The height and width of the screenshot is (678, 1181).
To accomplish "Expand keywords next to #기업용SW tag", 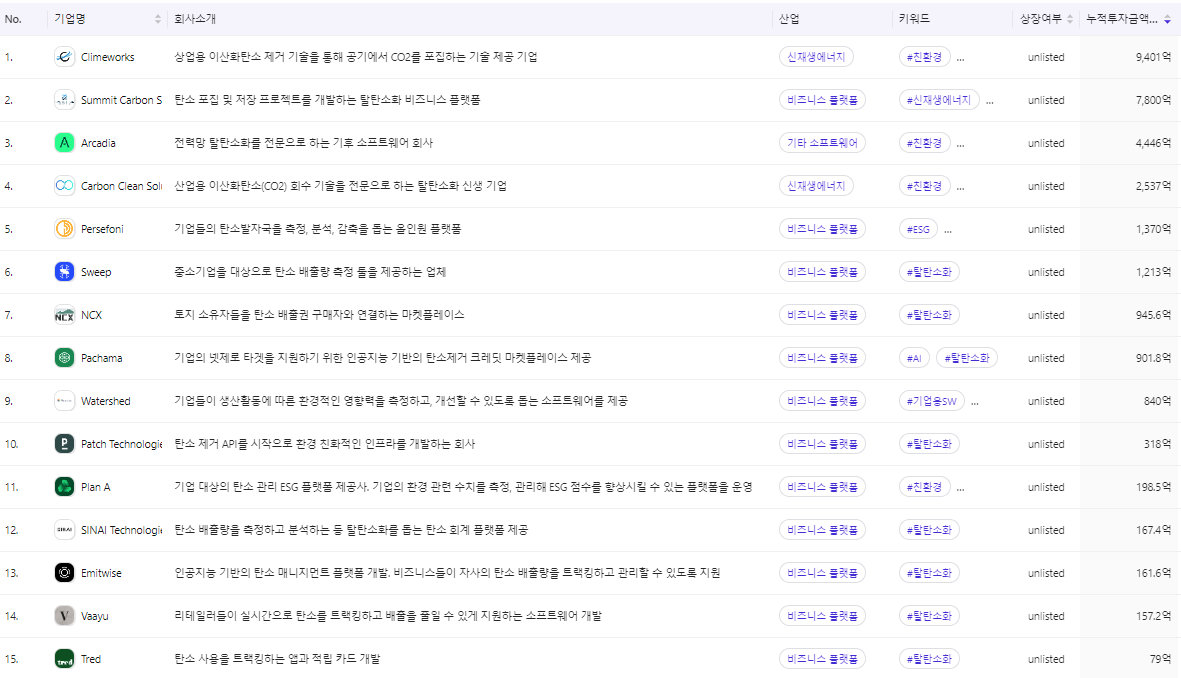I will point(975,402).
